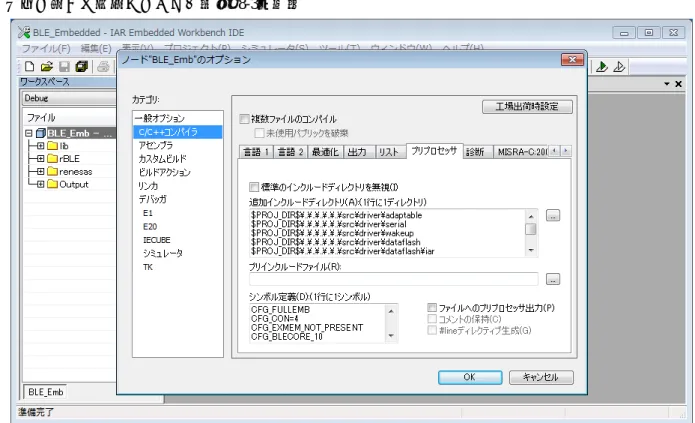Open the workspace panel dropdown arrow

point(667,84)
